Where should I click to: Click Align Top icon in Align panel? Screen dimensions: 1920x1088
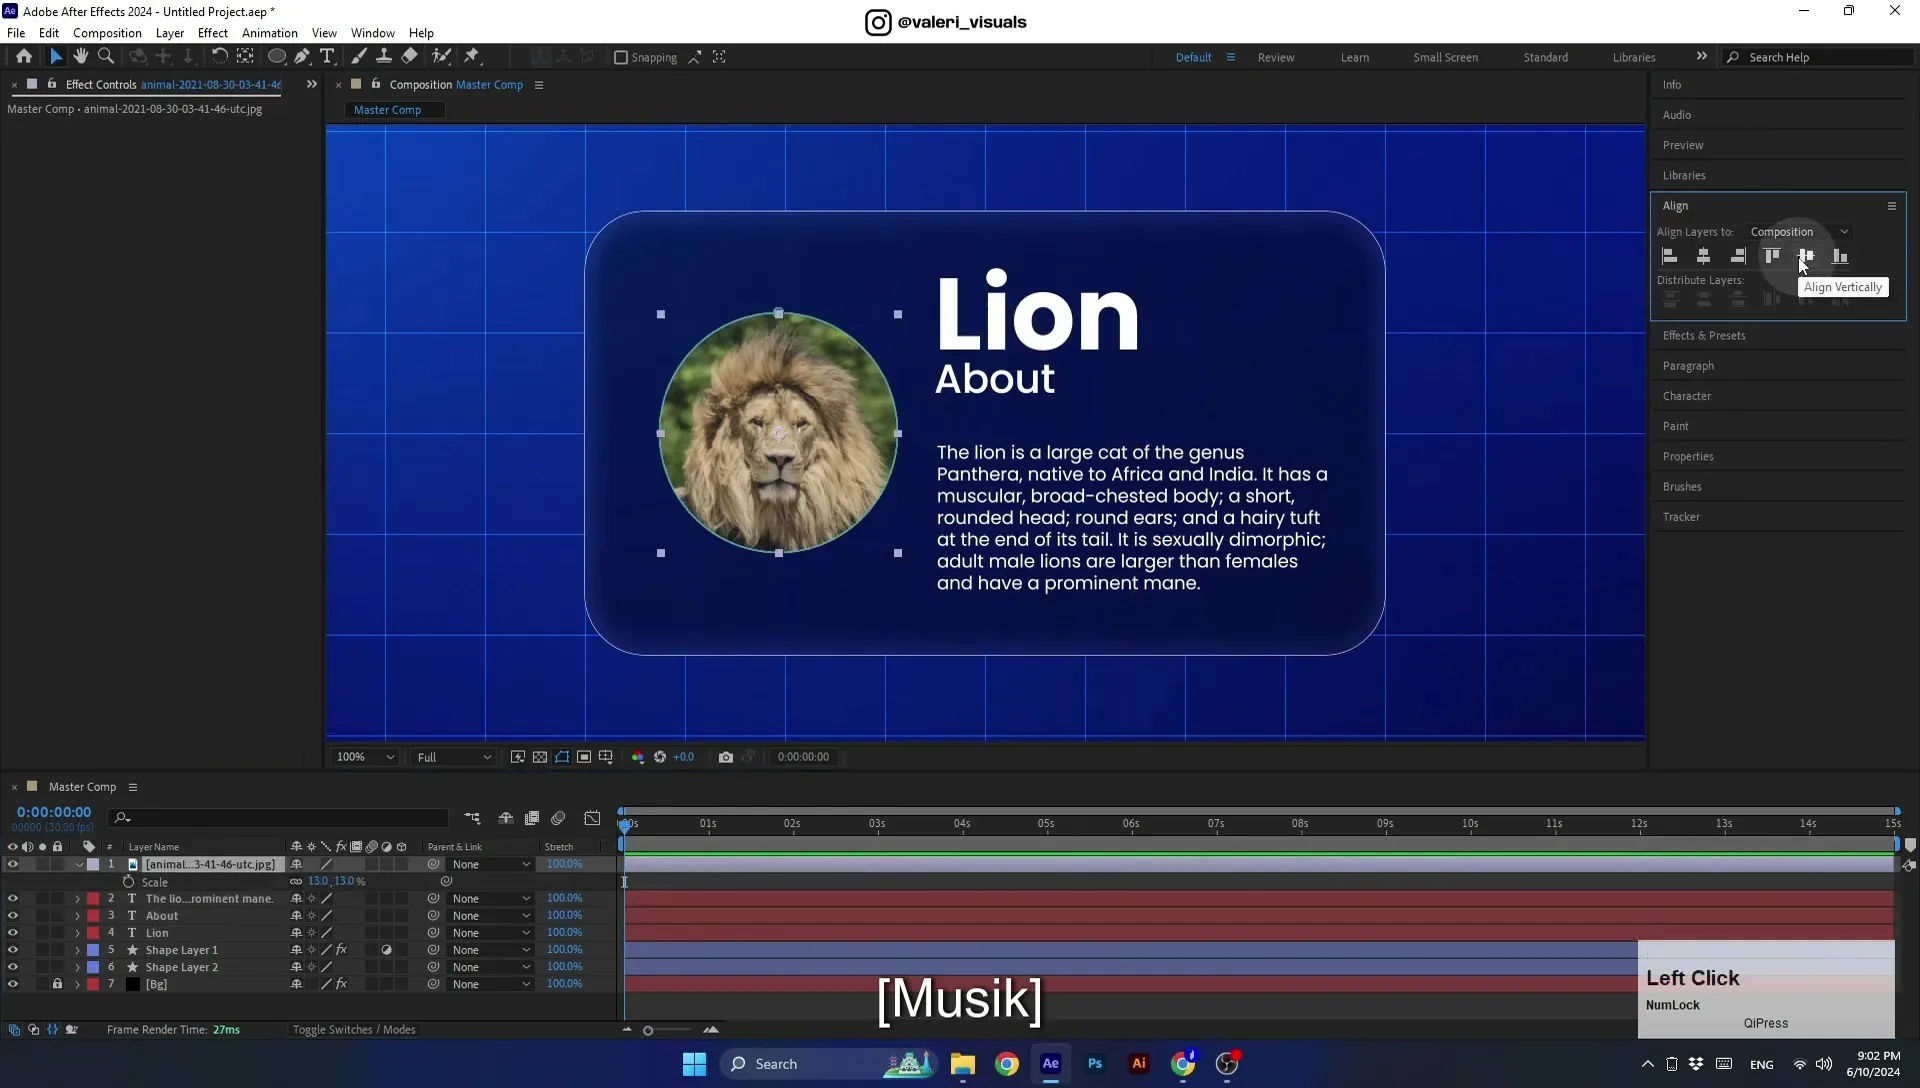tap(1772, 256)
